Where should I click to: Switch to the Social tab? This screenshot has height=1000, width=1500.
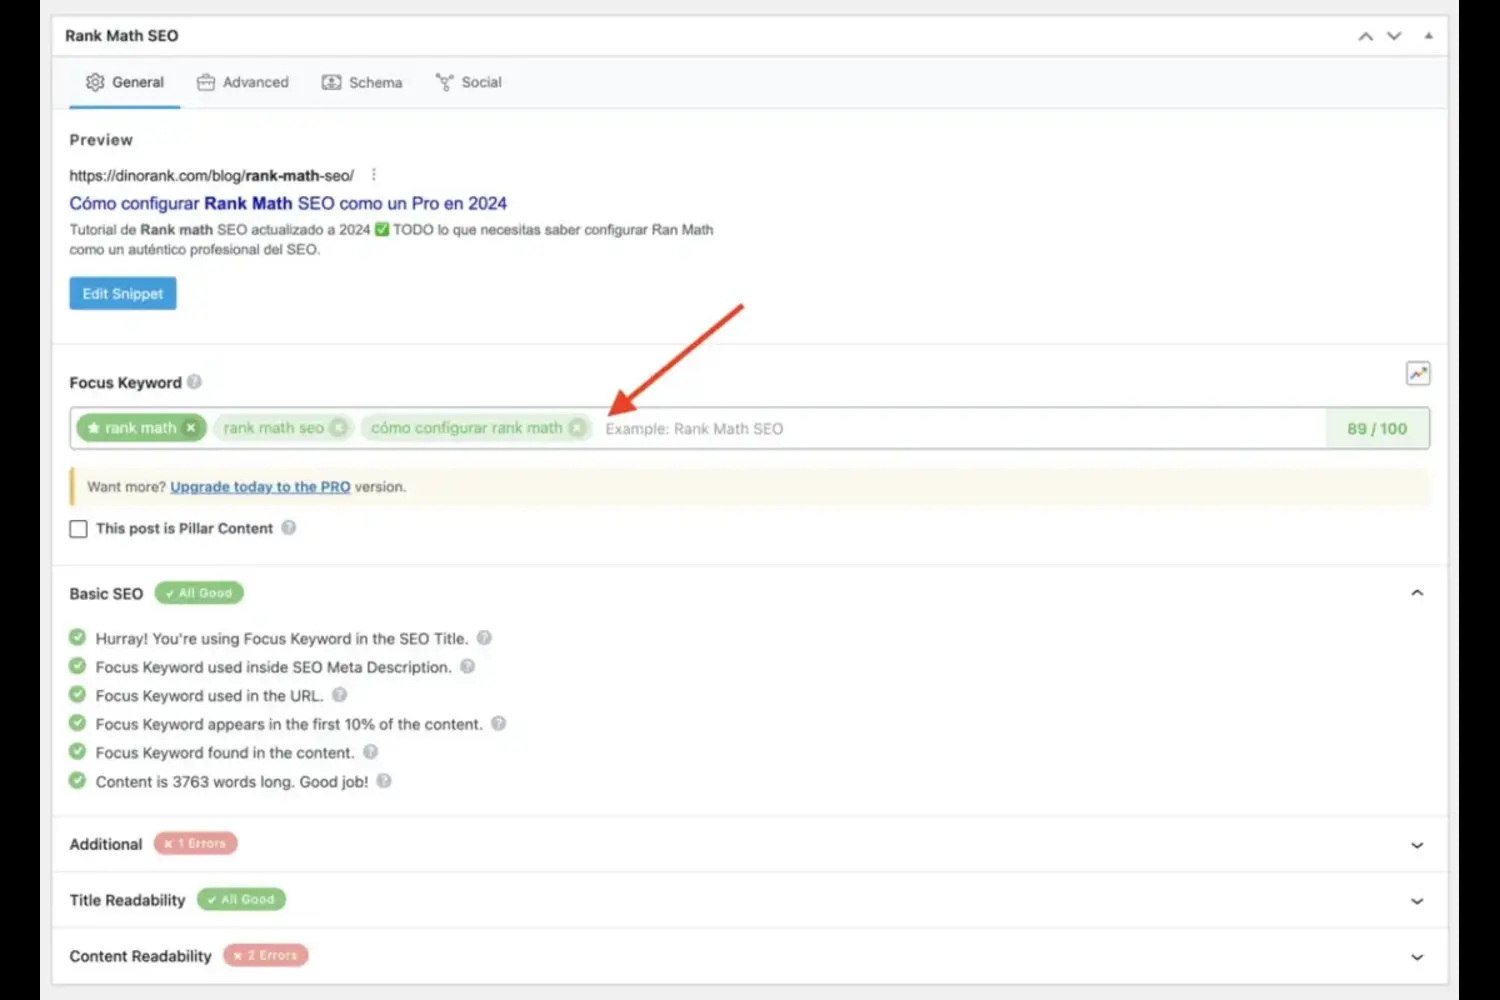click(x=469, y=82)
